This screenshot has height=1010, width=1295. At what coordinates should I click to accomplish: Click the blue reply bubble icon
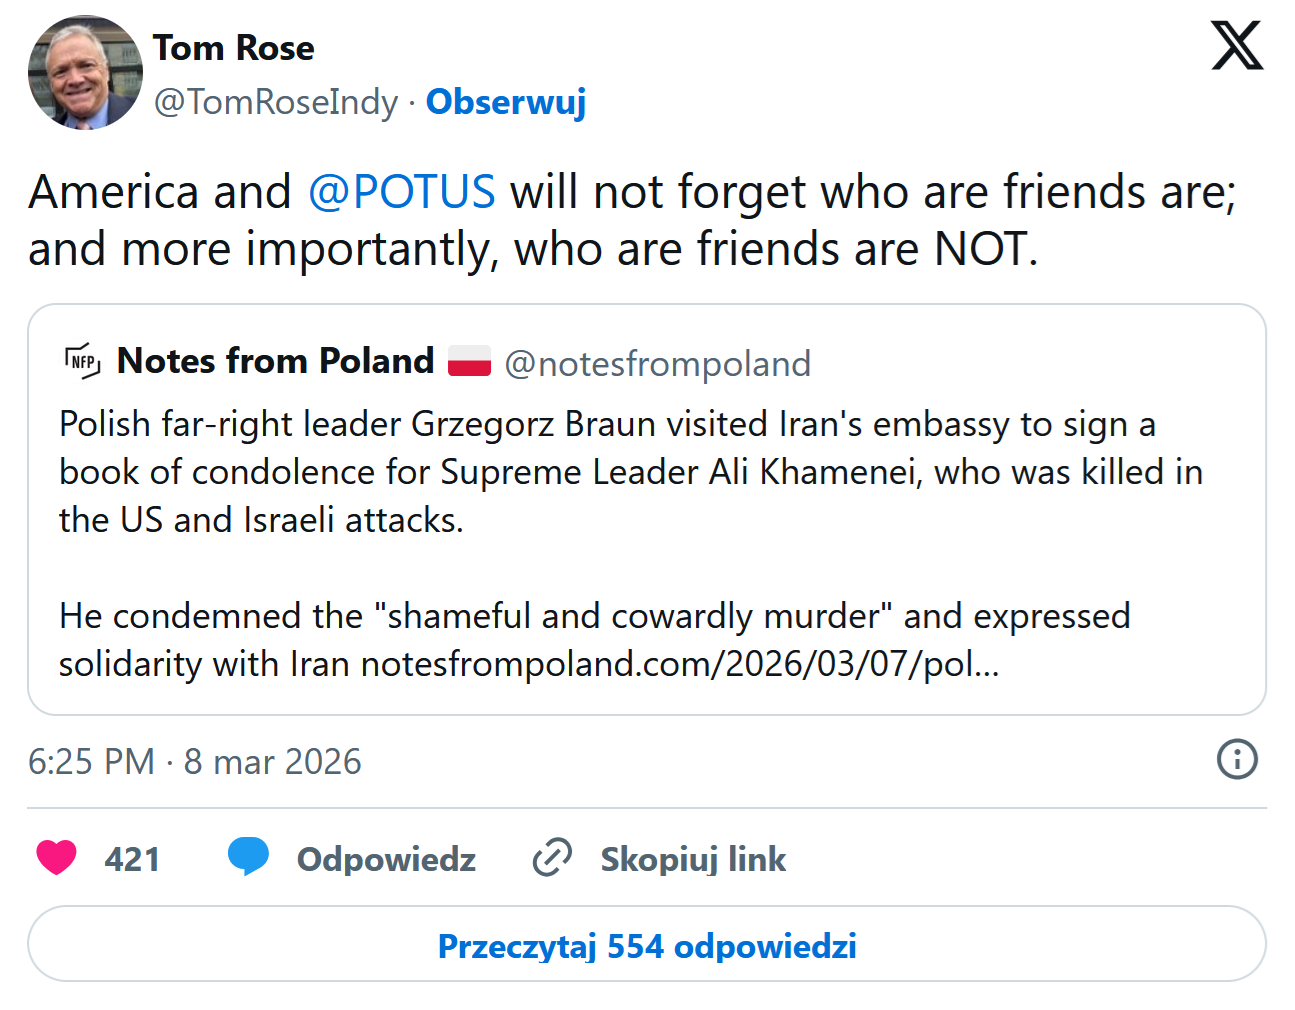[x=248, y=857]
